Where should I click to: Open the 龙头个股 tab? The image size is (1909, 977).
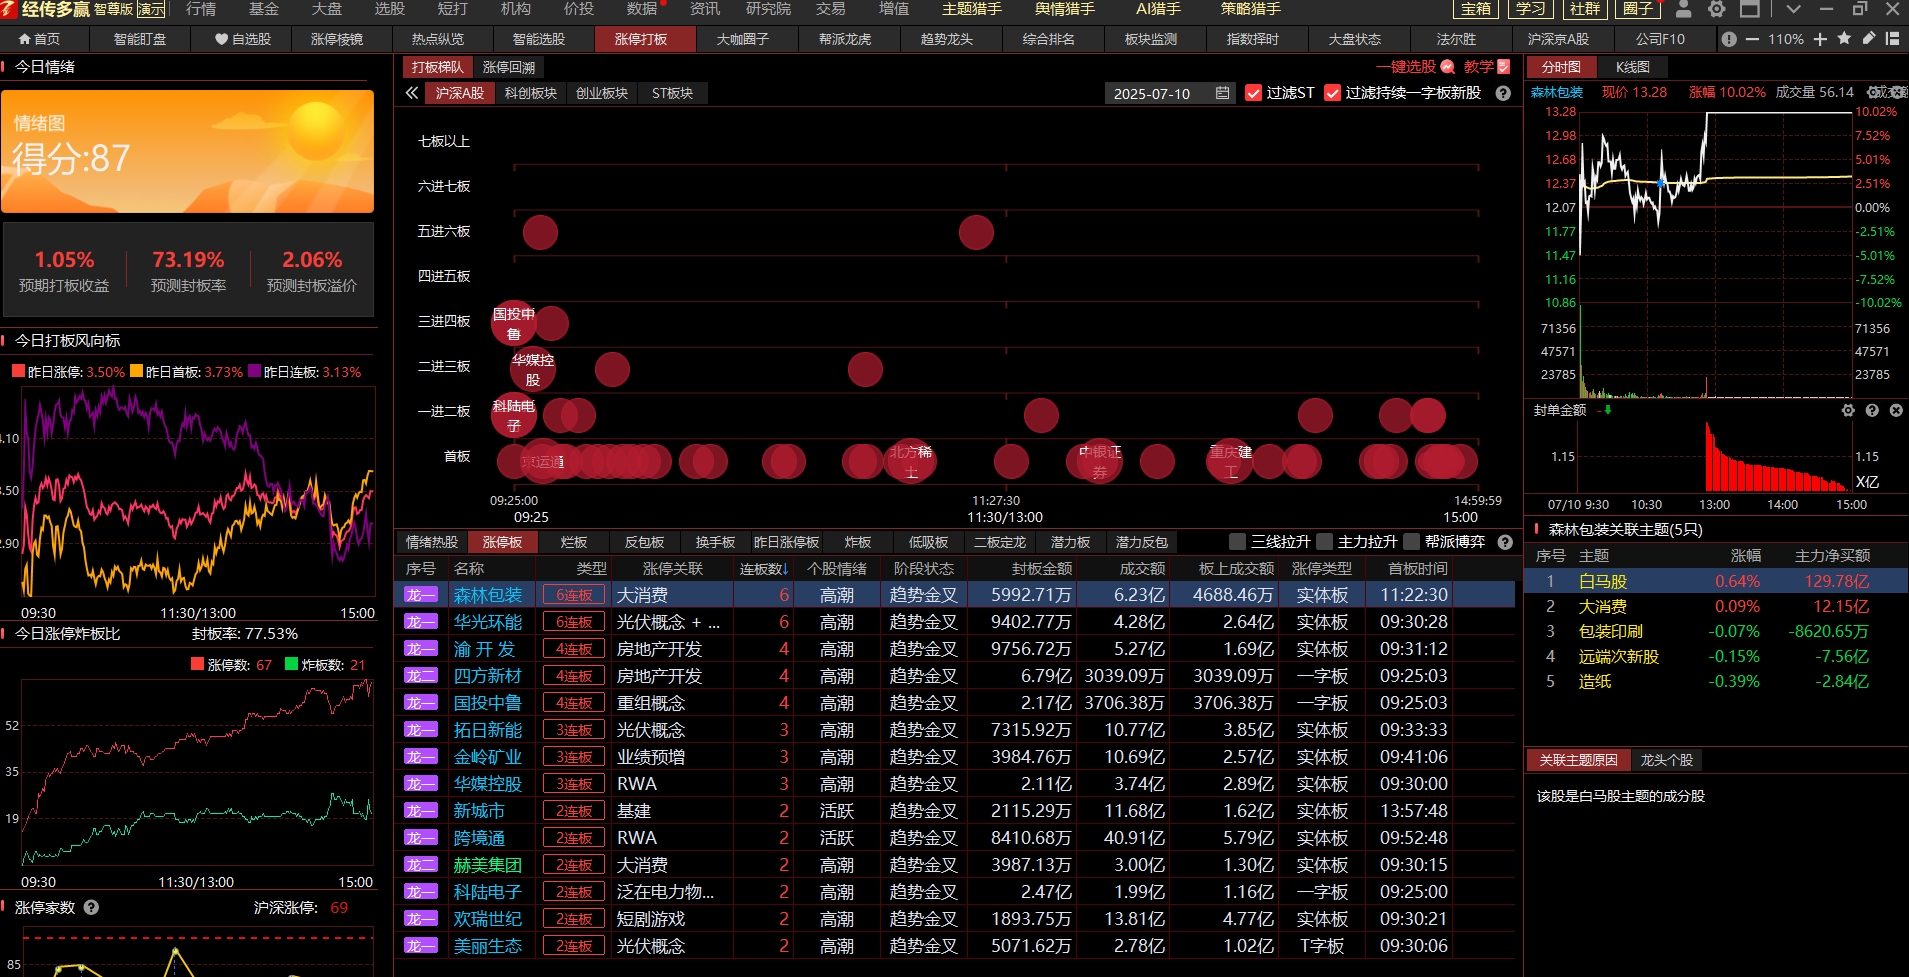(x=1666, y=760)
